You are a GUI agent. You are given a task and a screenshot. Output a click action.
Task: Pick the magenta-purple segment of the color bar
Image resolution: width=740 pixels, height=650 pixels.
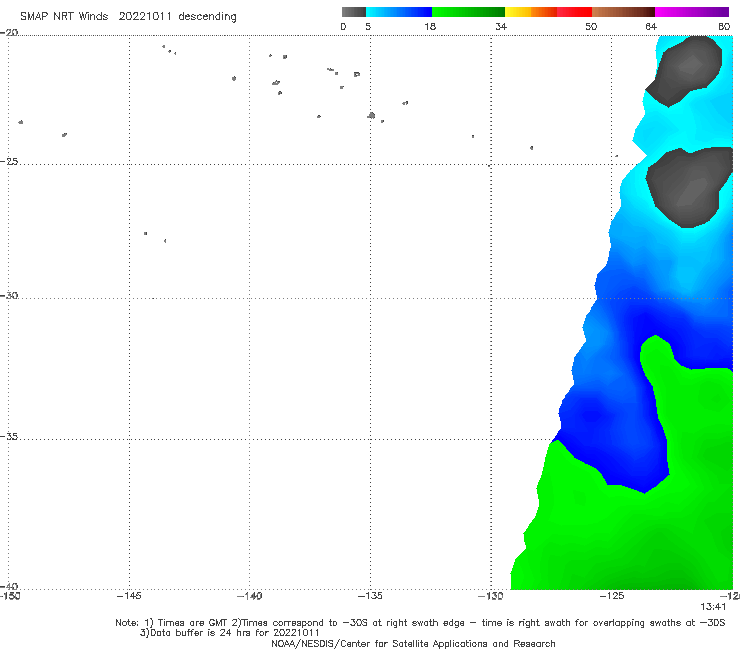692,12
